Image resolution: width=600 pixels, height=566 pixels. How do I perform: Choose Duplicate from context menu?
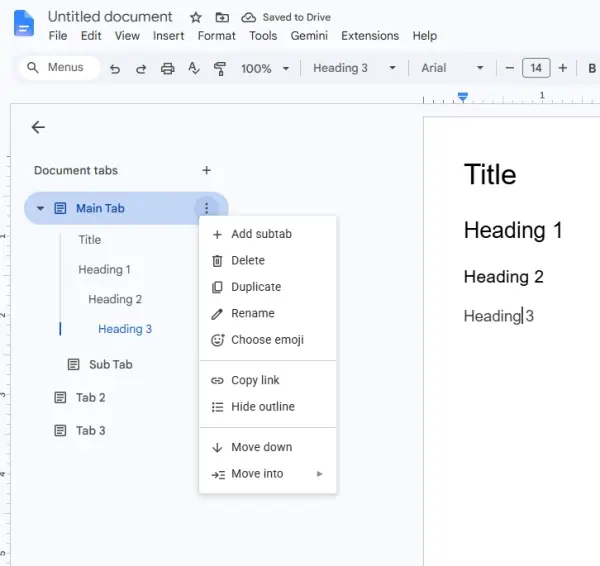pos(267,287)
